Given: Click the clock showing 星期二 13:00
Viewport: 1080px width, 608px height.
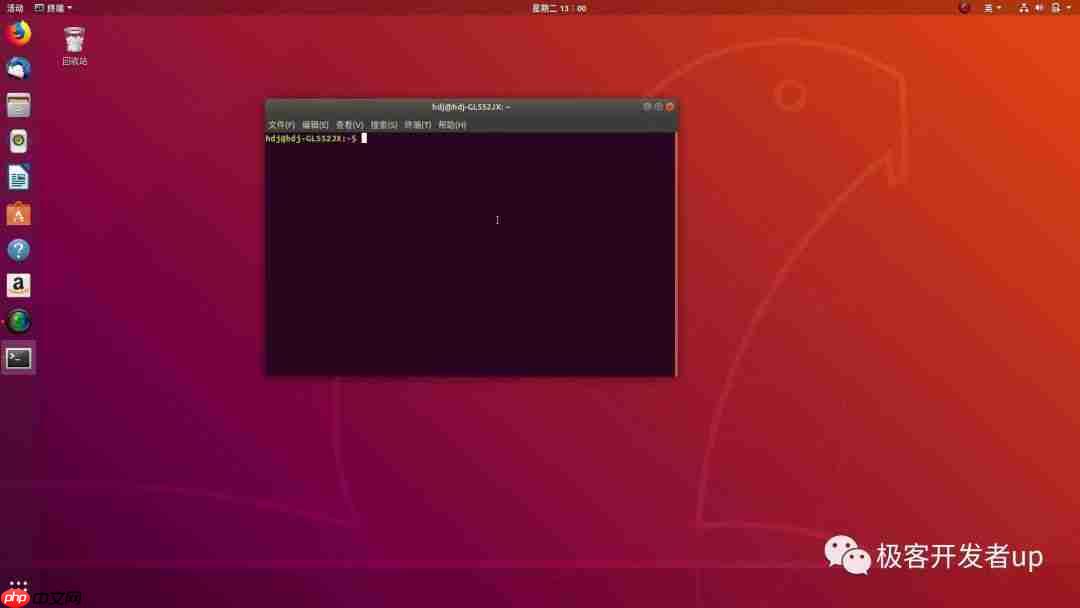Looking at the screenshot, I should pyautogui.click(x=559, y=8).
